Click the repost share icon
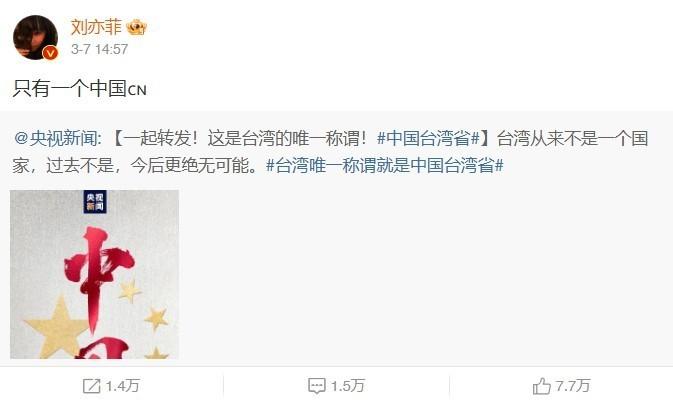 coord(91,386)
